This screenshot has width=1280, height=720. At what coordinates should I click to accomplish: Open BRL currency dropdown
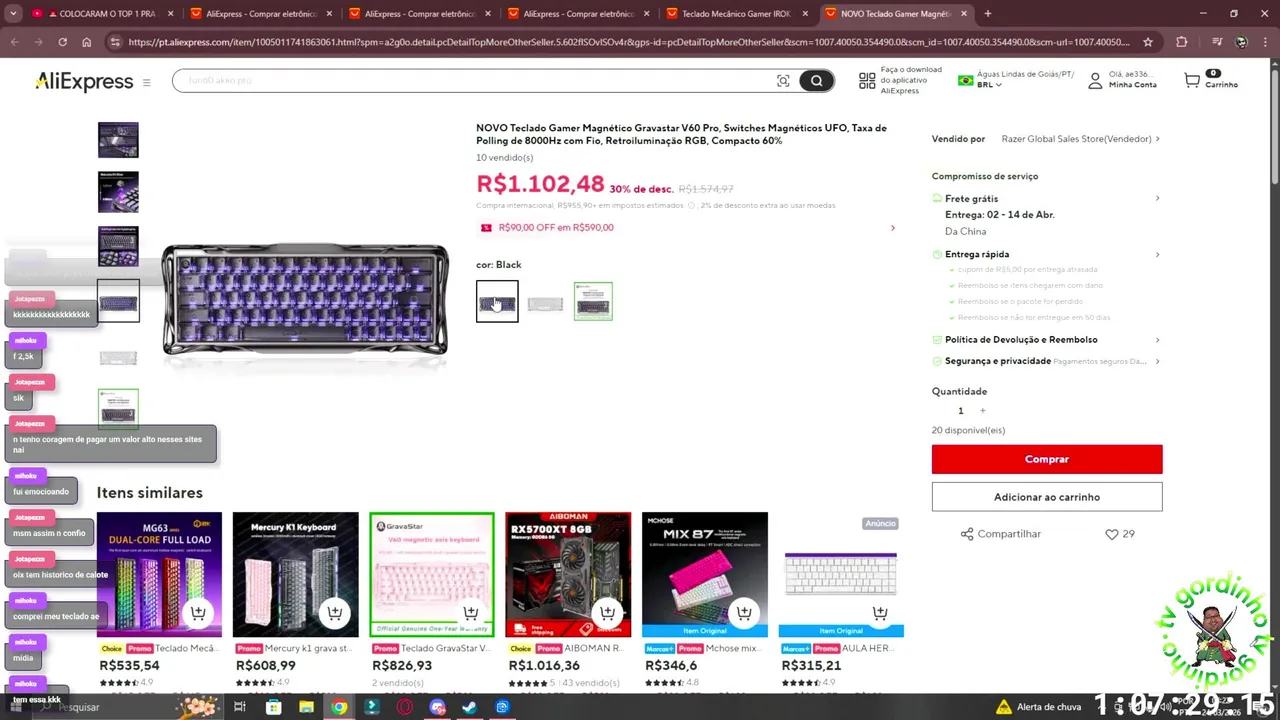989,85
